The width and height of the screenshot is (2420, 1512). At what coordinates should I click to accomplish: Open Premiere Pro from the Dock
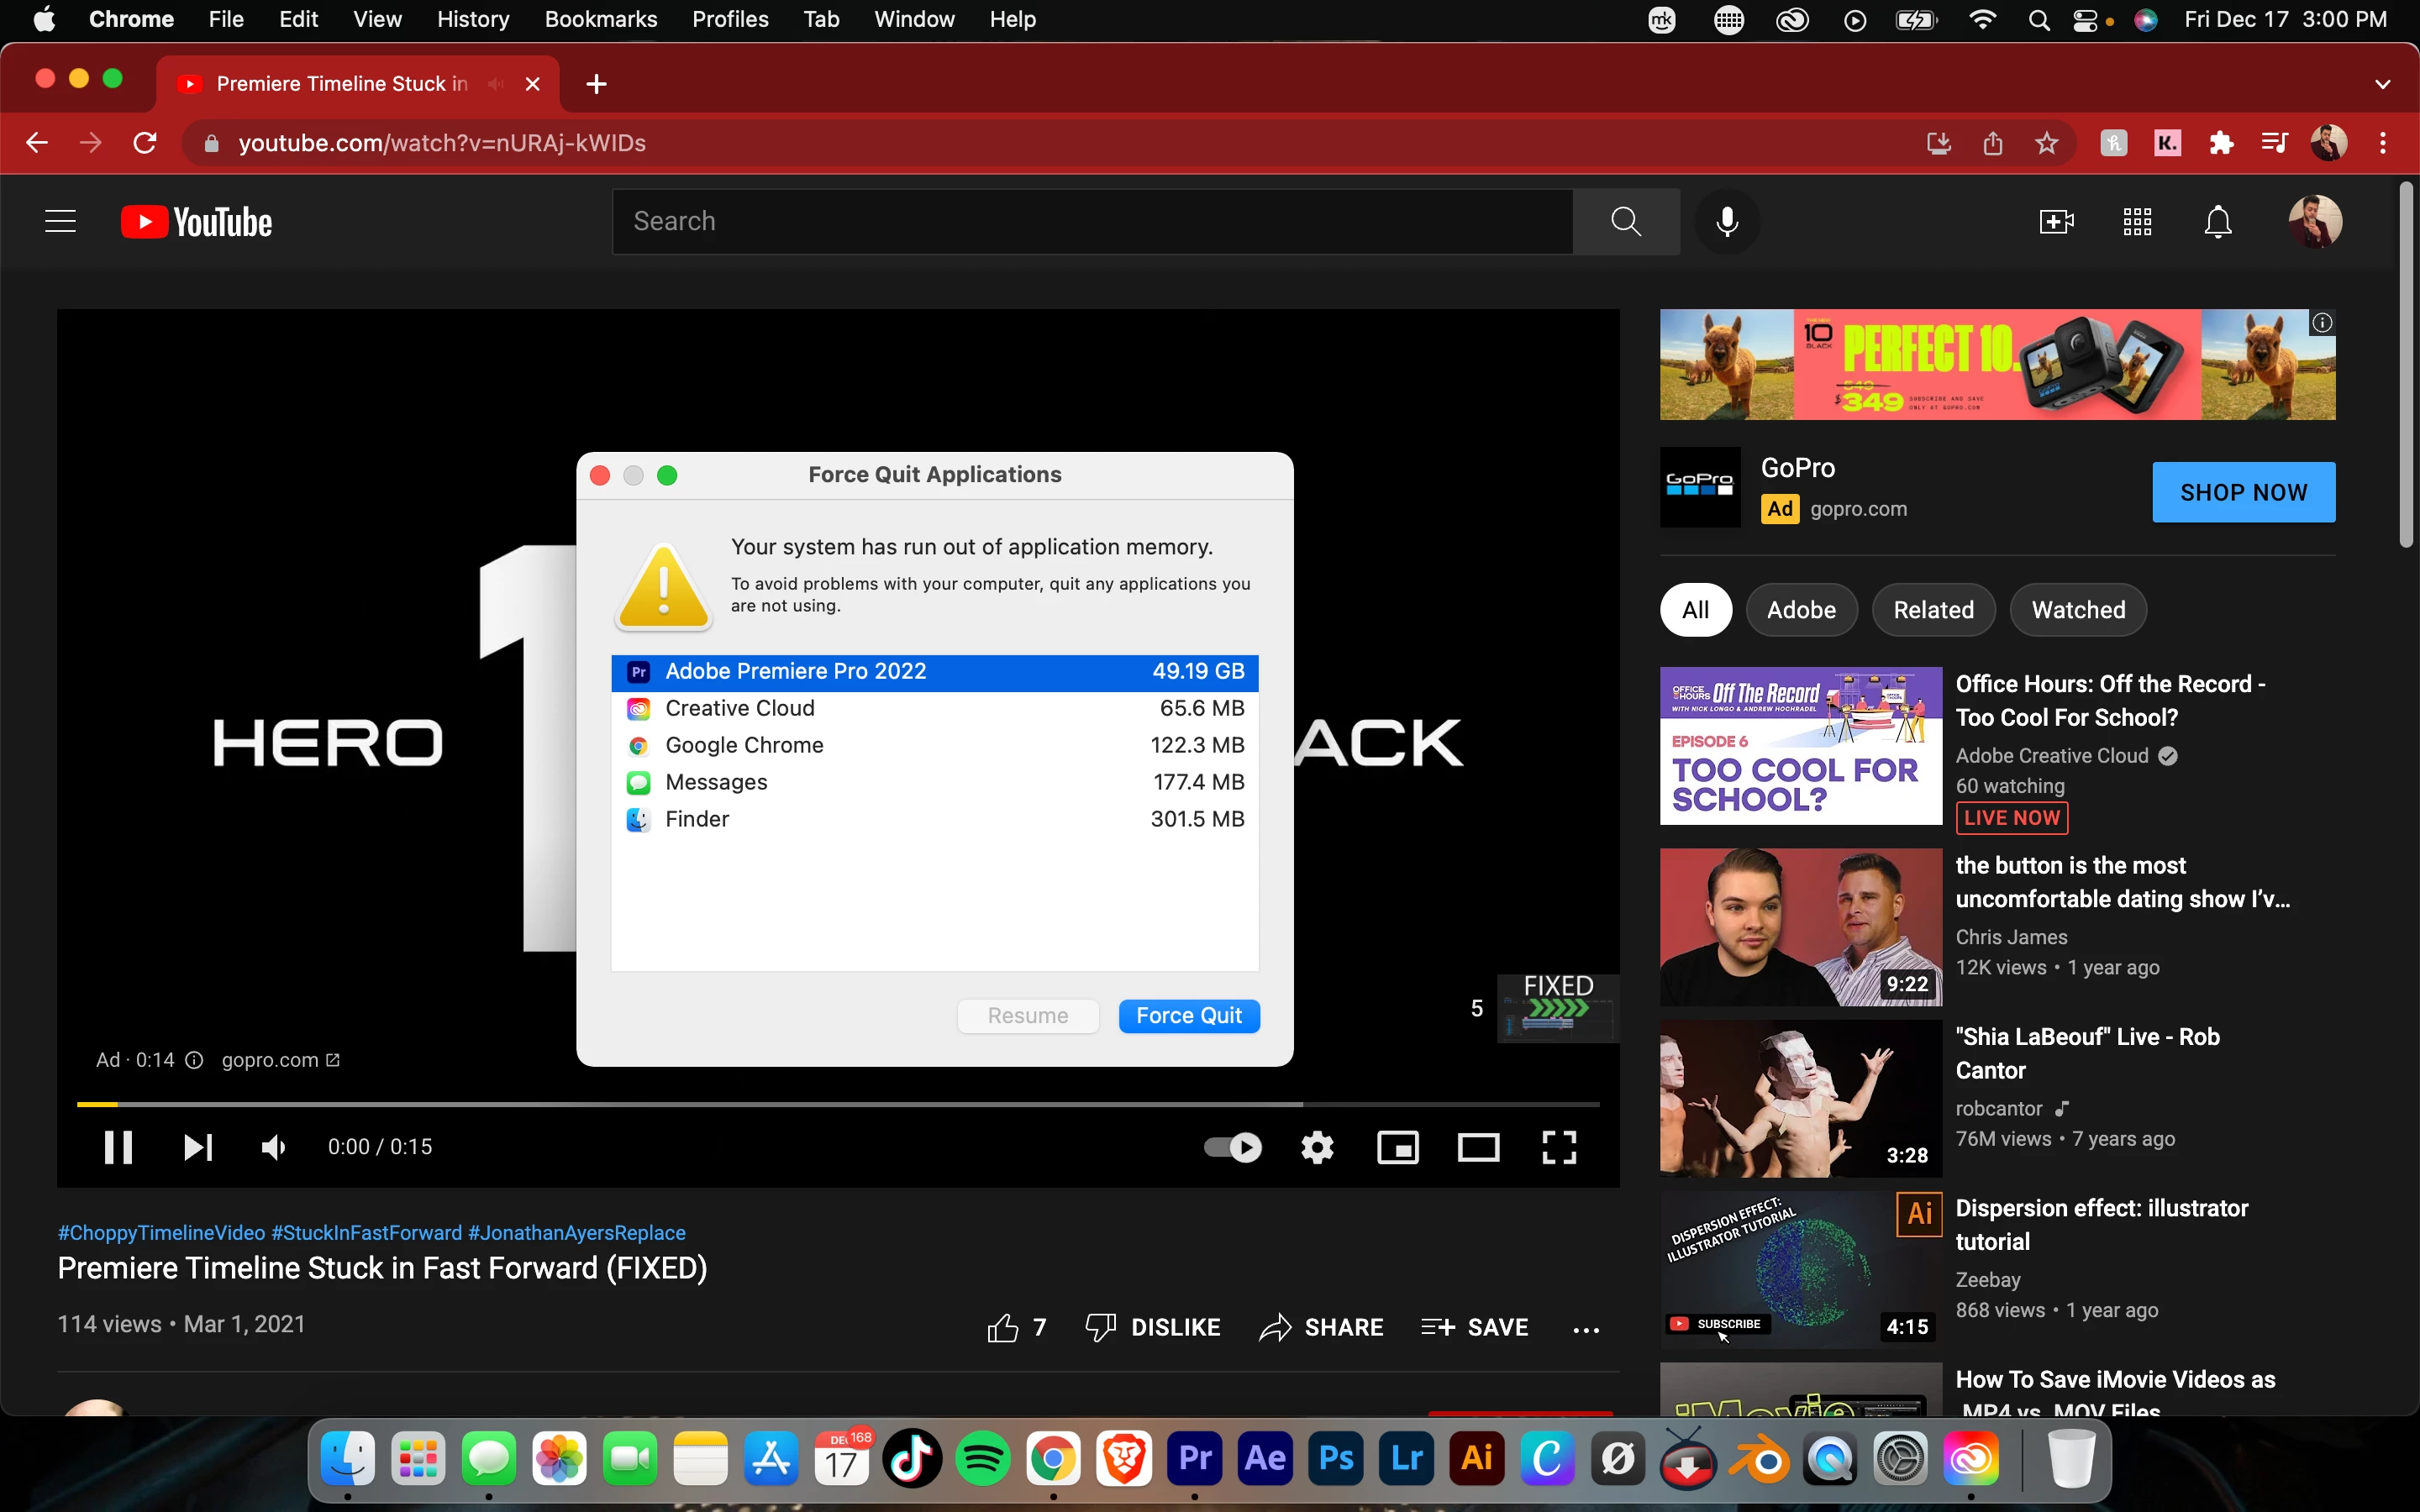(x=1195, y=1459)
